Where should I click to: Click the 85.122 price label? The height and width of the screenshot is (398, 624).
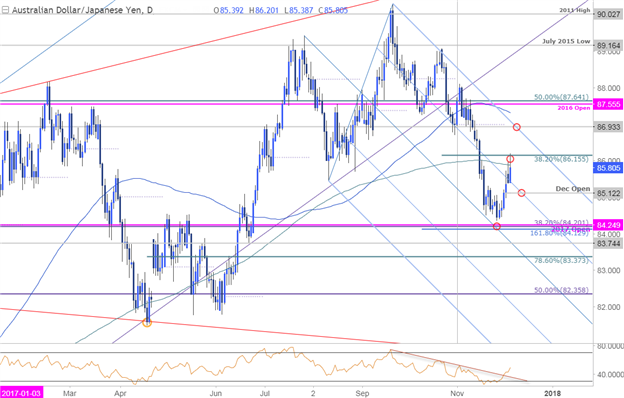point(608,193)
